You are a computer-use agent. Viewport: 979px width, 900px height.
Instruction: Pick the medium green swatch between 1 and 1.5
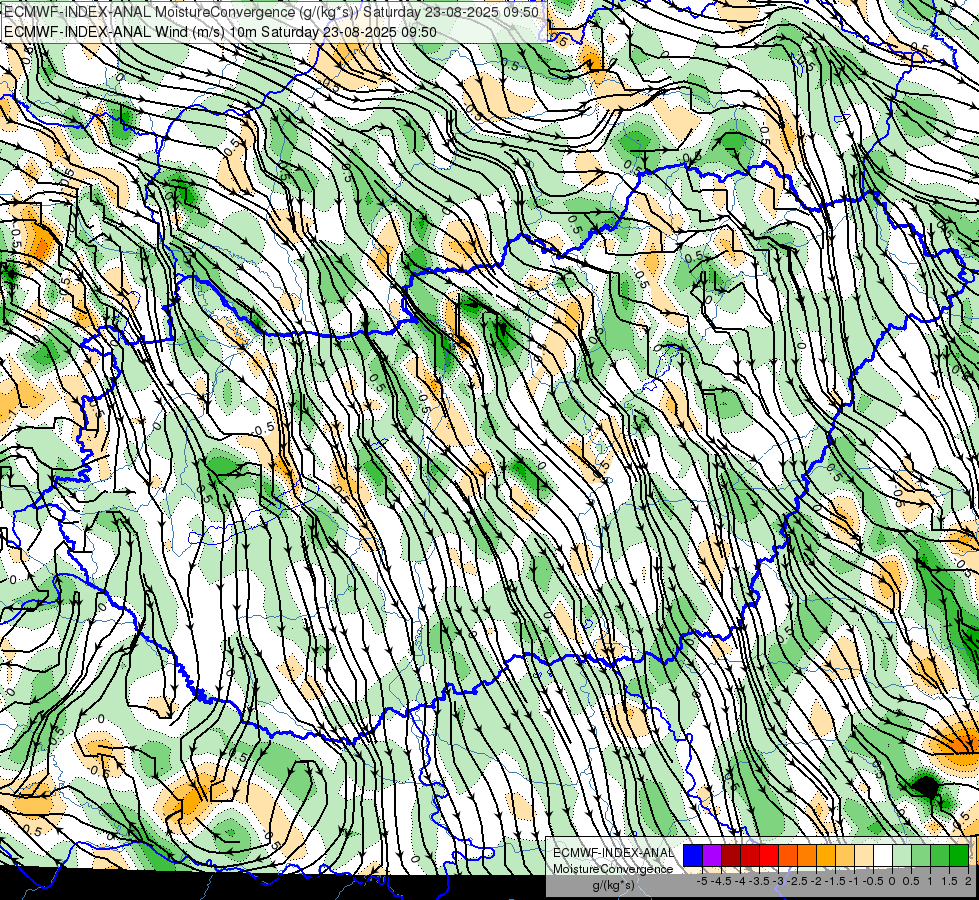coord(941,855)
